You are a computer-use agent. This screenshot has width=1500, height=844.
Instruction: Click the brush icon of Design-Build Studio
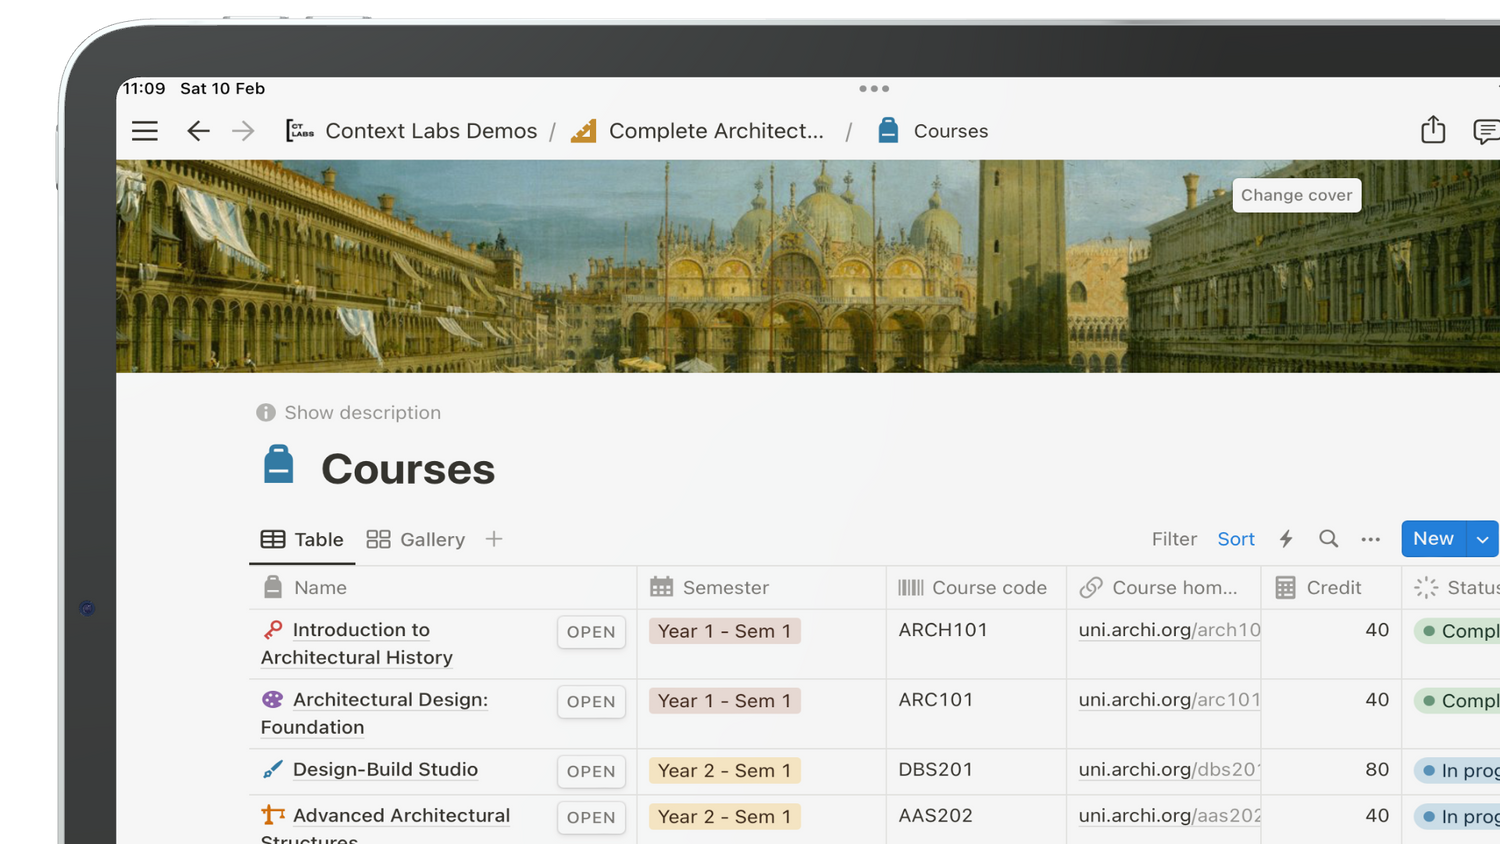272,770
